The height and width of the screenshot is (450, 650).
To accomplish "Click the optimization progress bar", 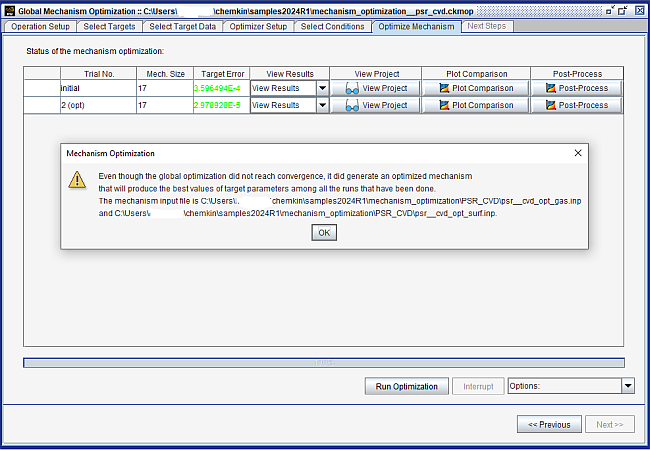I will (x=324, y=363).
